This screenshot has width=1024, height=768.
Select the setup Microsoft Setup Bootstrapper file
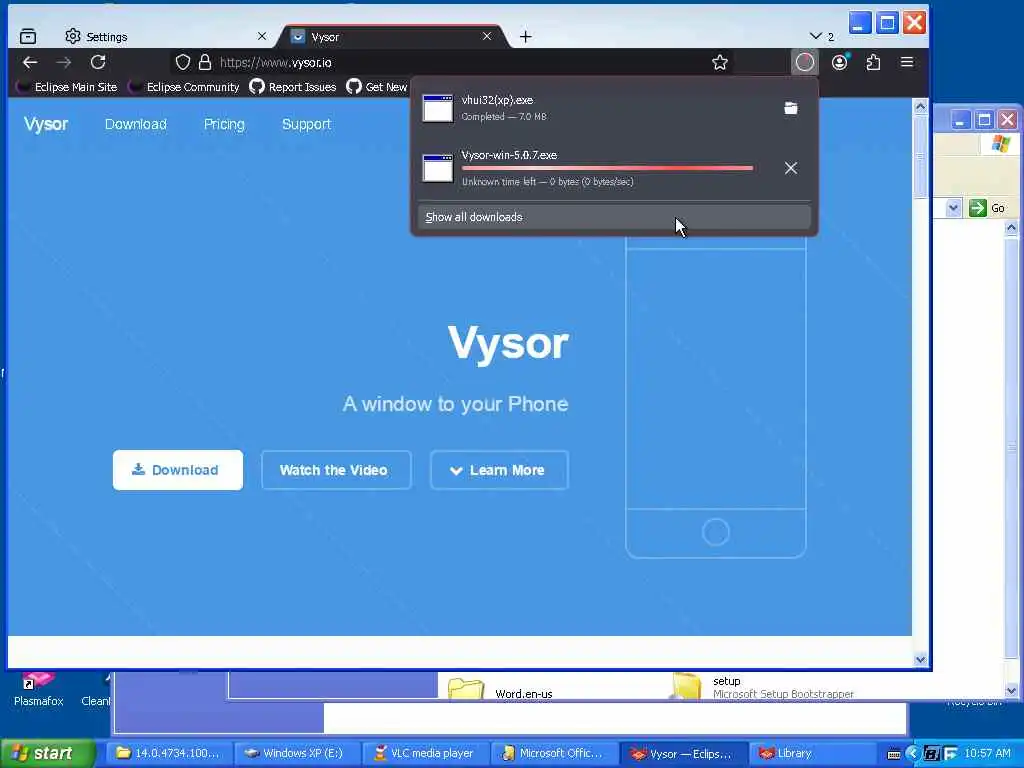763,687
